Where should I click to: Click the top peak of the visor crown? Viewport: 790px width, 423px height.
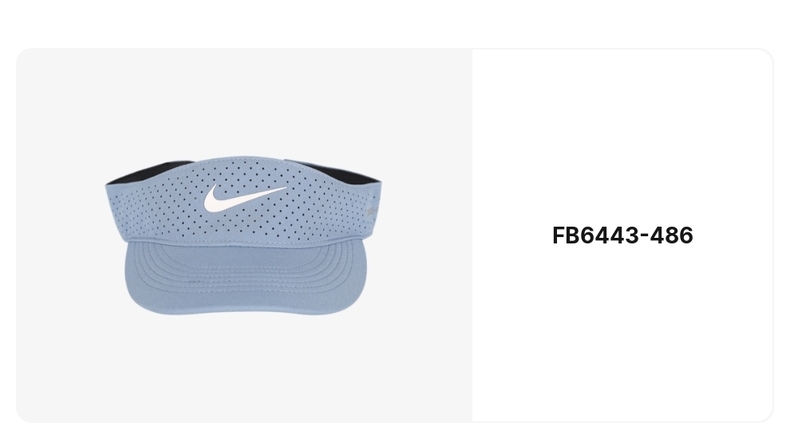(x=244, y=160)
